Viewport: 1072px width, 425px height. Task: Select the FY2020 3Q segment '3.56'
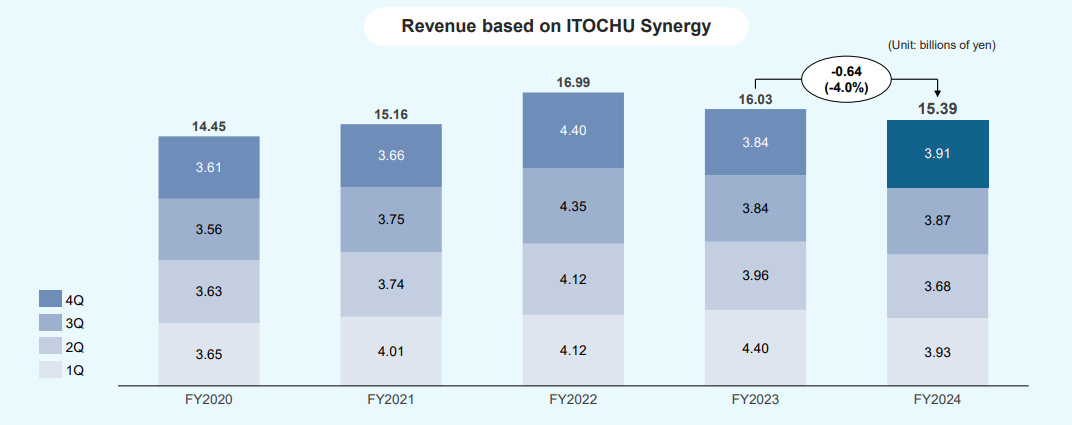click(209, 230)
